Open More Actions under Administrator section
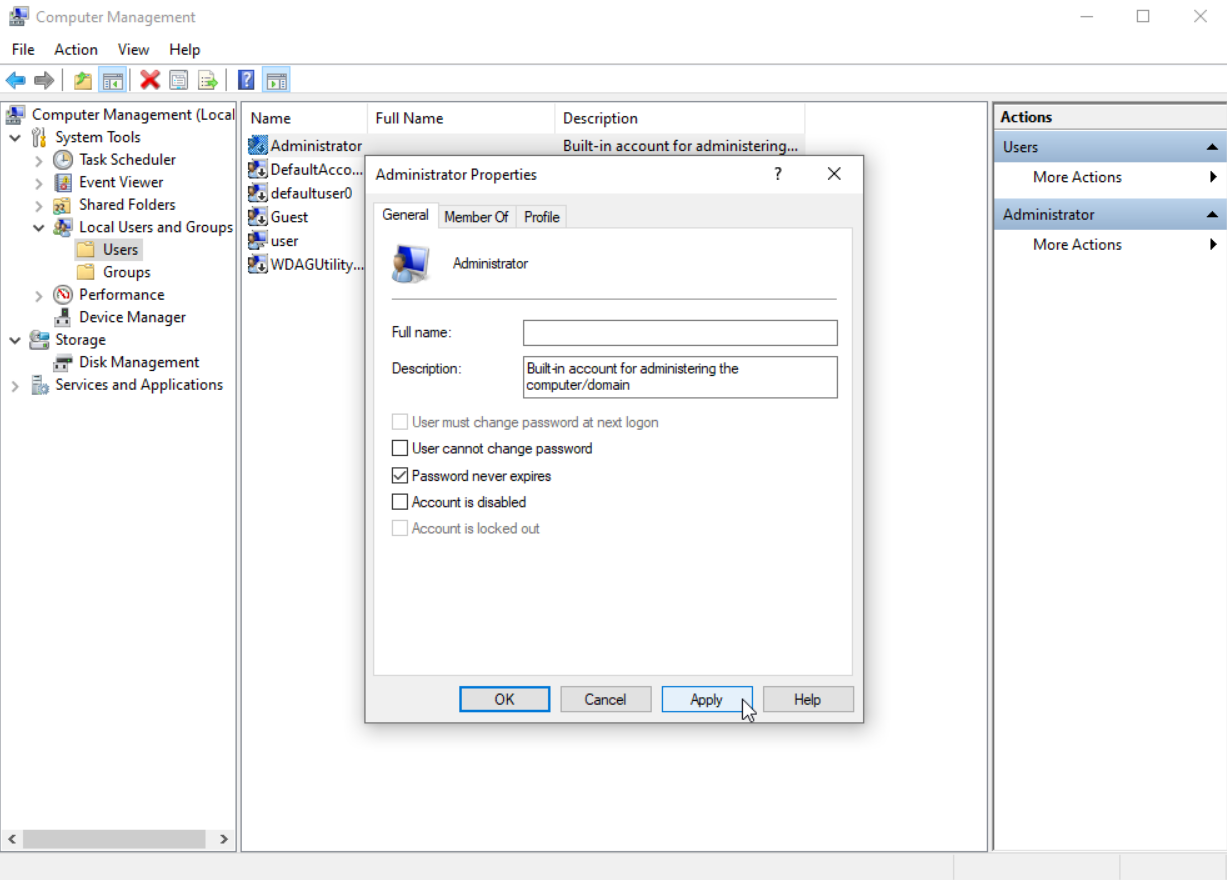The width and height of the screenshot is (1227, 880). [x=1110, y=244]
